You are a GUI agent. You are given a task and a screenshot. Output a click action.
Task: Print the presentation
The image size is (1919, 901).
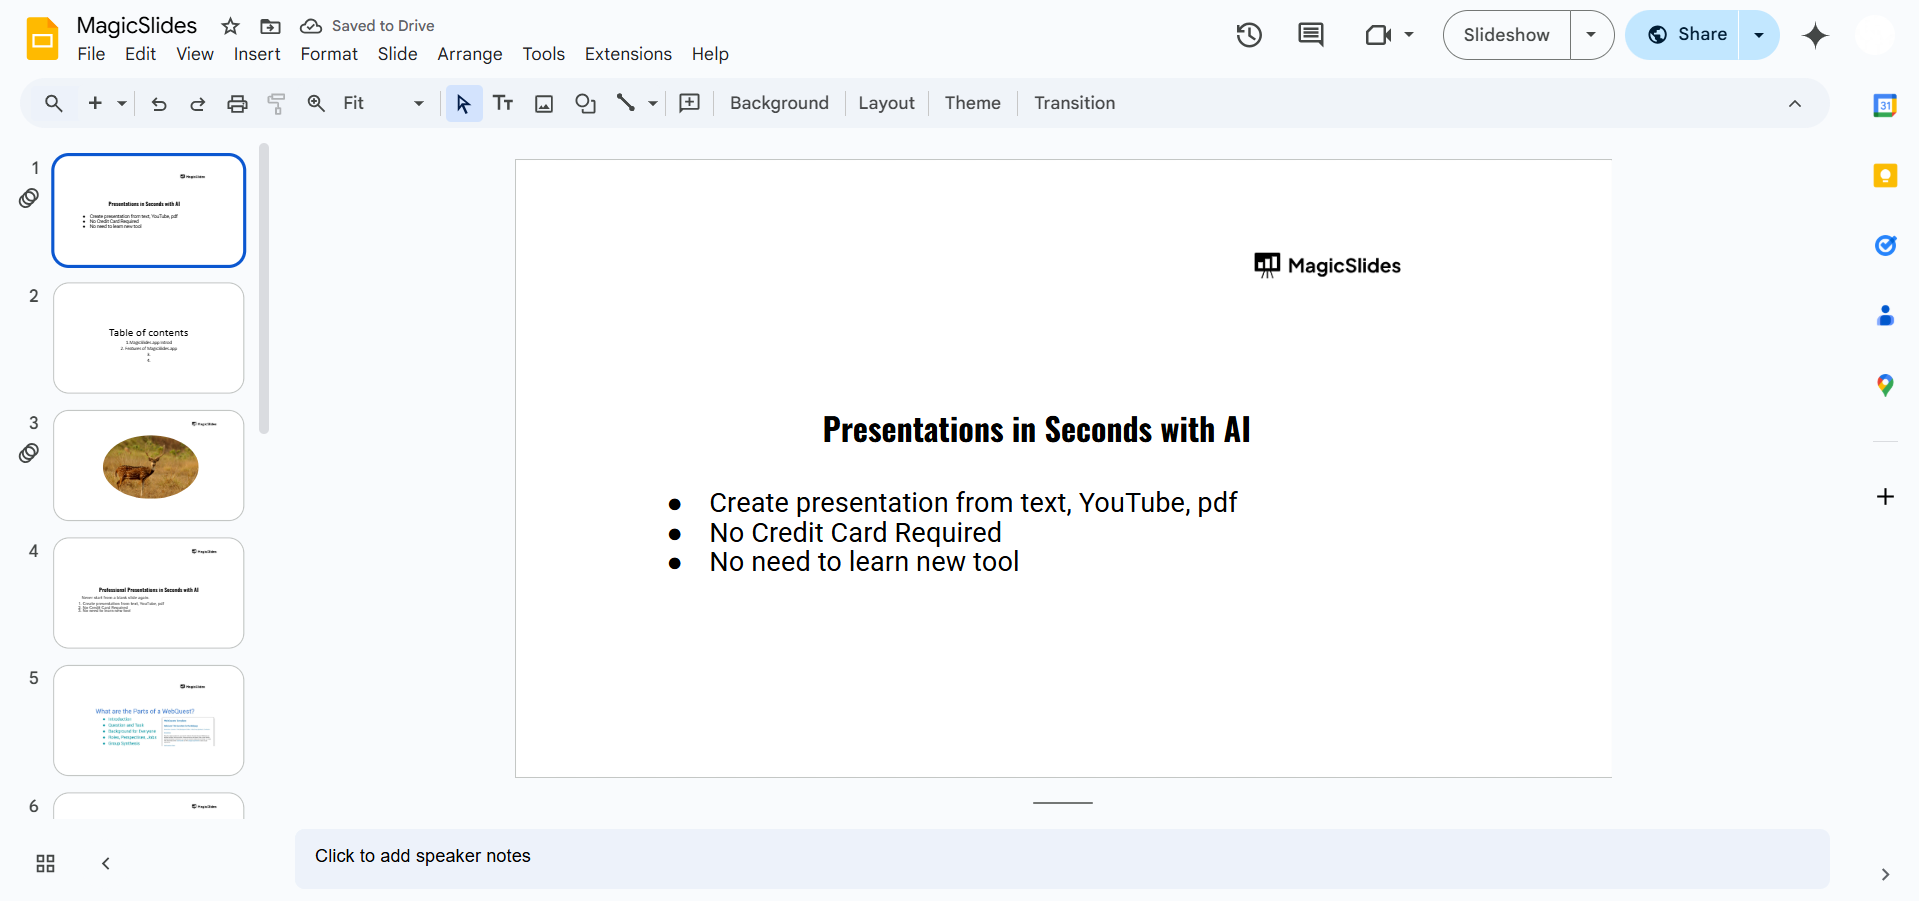pos(237,103)
